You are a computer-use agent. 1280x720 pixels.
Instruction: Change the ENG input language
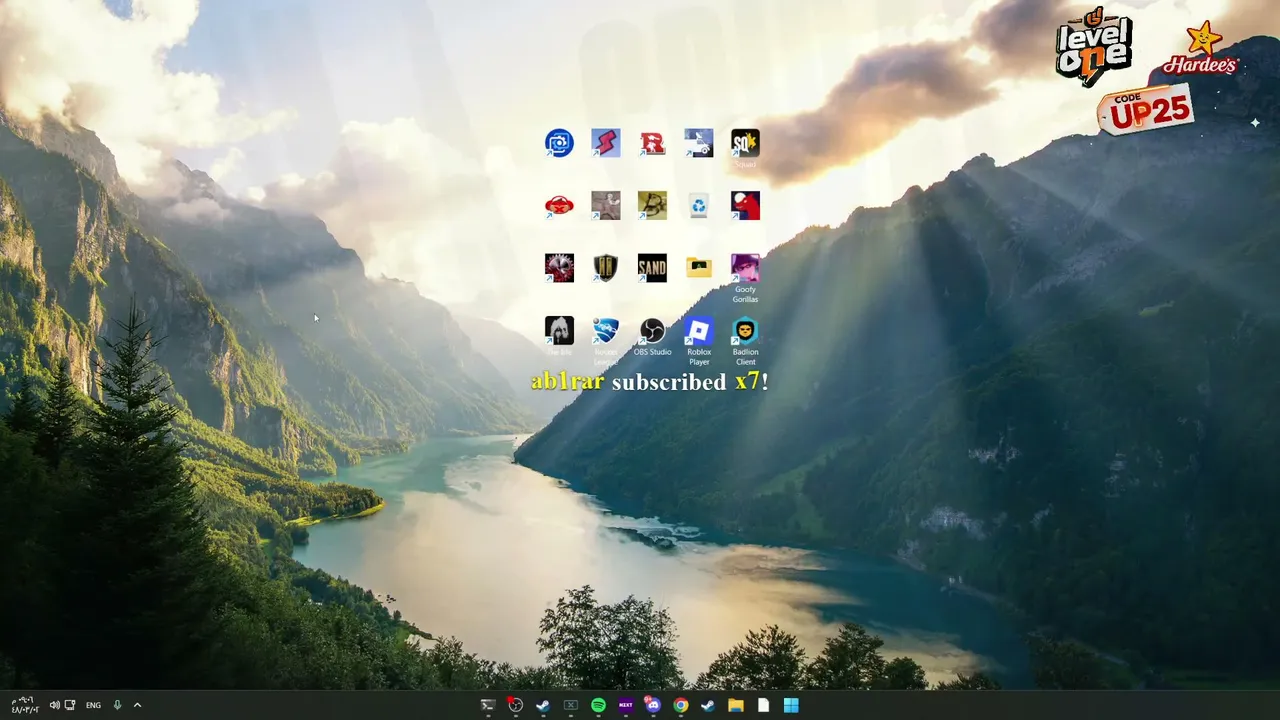click(x=93, y=705)
